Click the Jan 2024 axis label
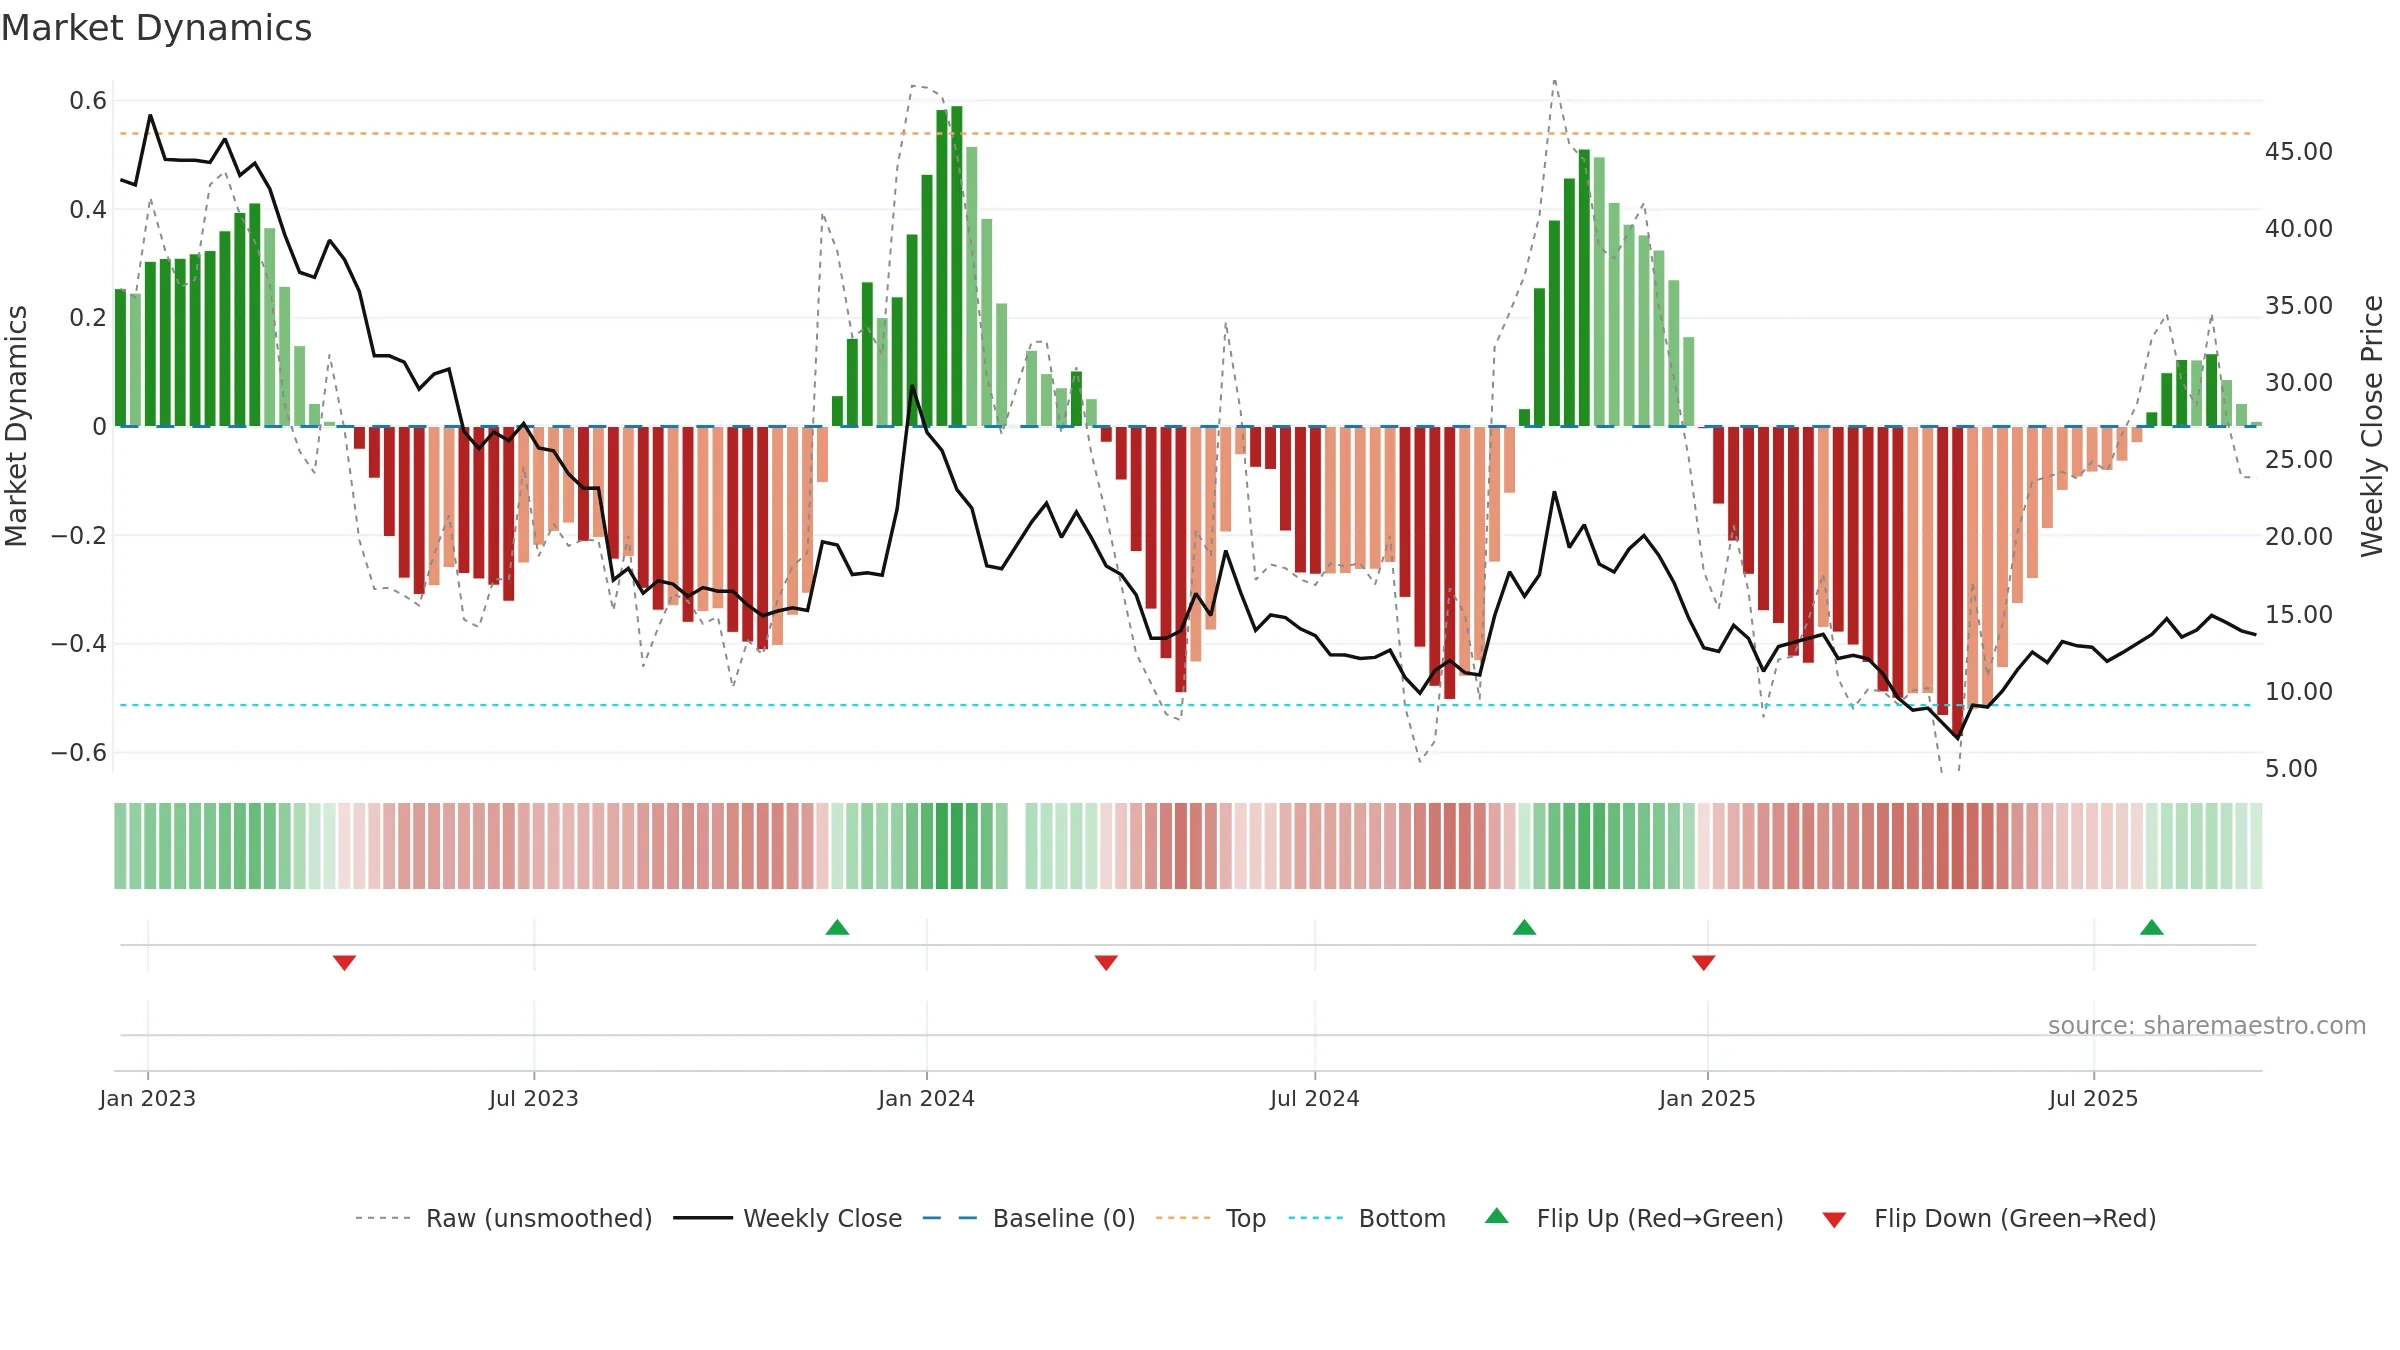This screenshot has height=1350, width=2400. point(927,1098)
